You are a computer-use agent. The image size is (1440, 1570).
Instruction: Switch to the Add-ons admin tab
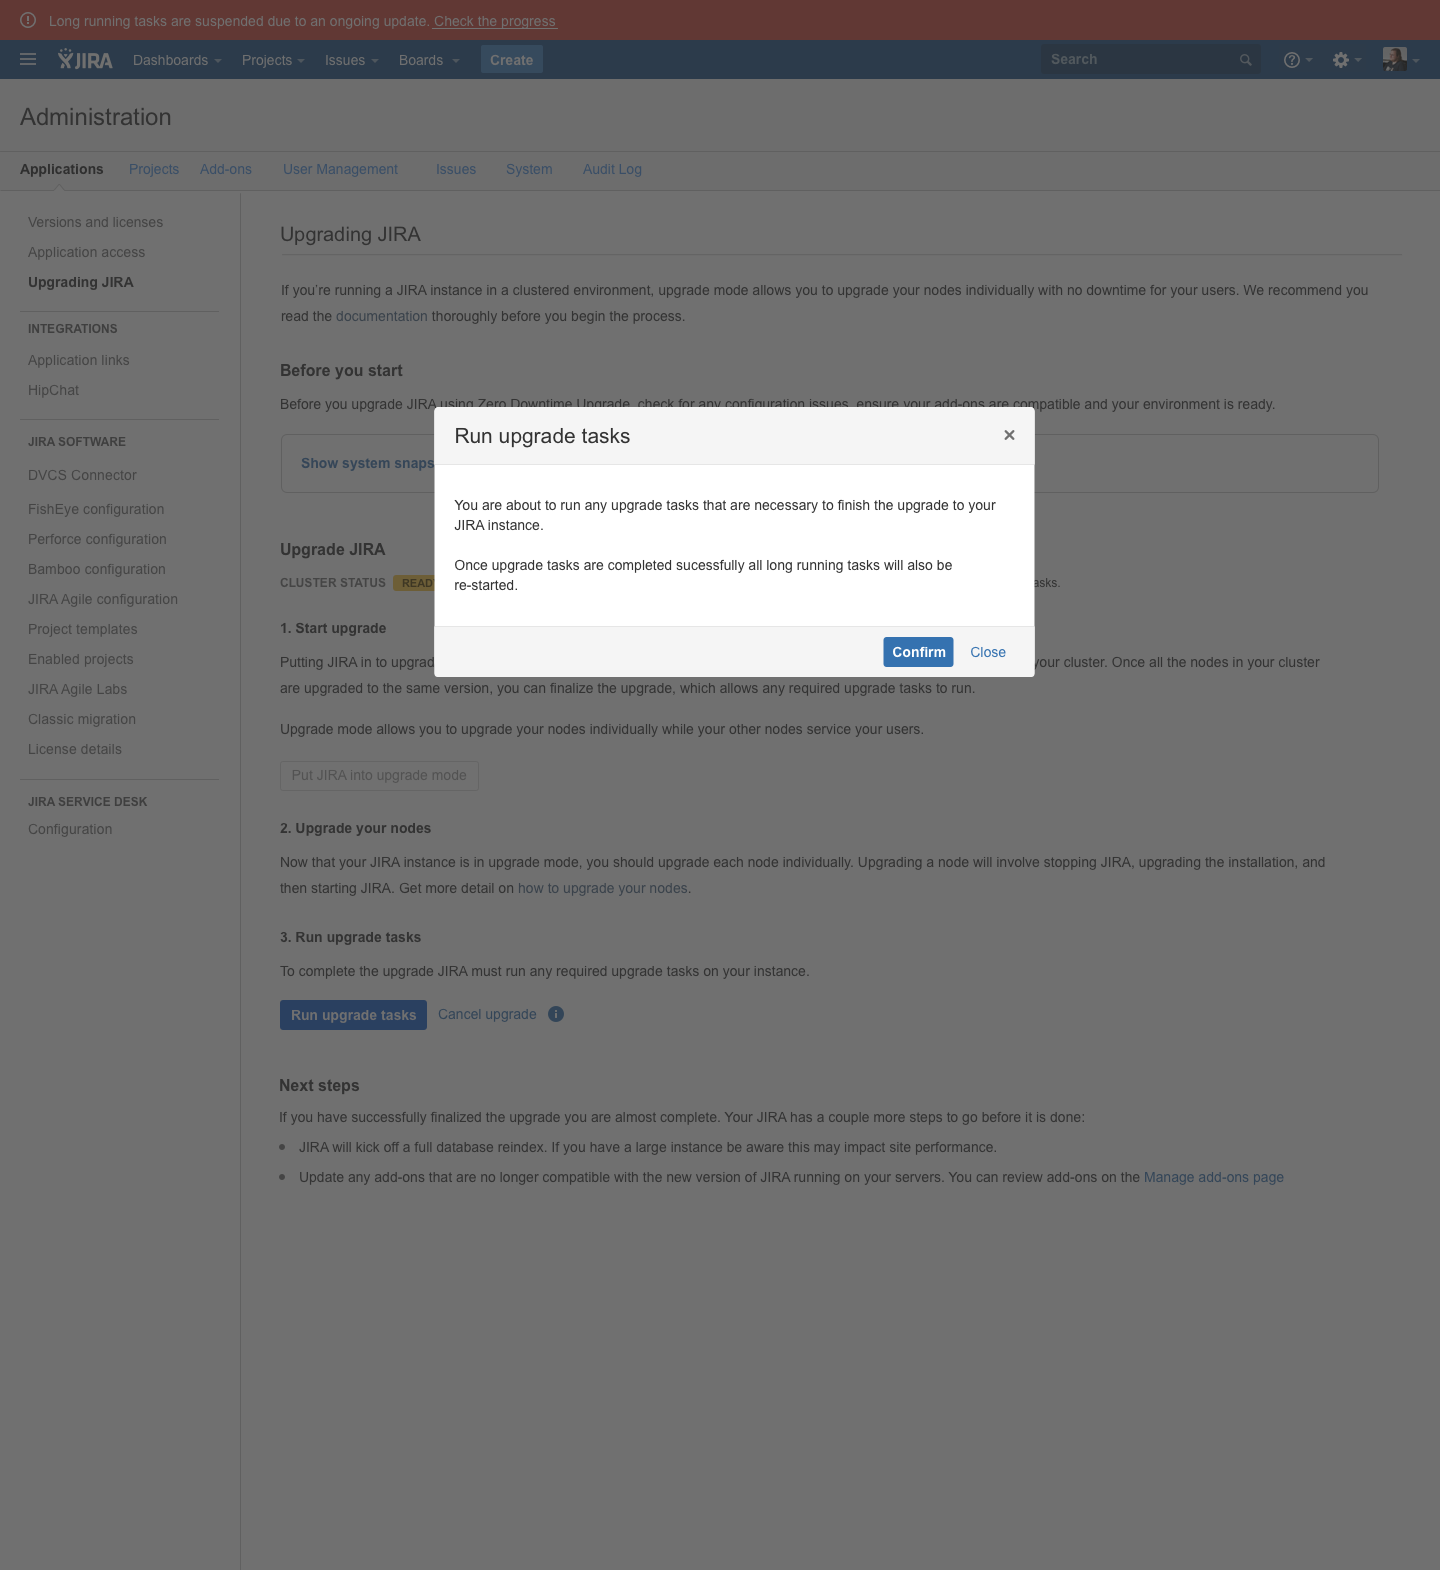(x=226, y=169)
